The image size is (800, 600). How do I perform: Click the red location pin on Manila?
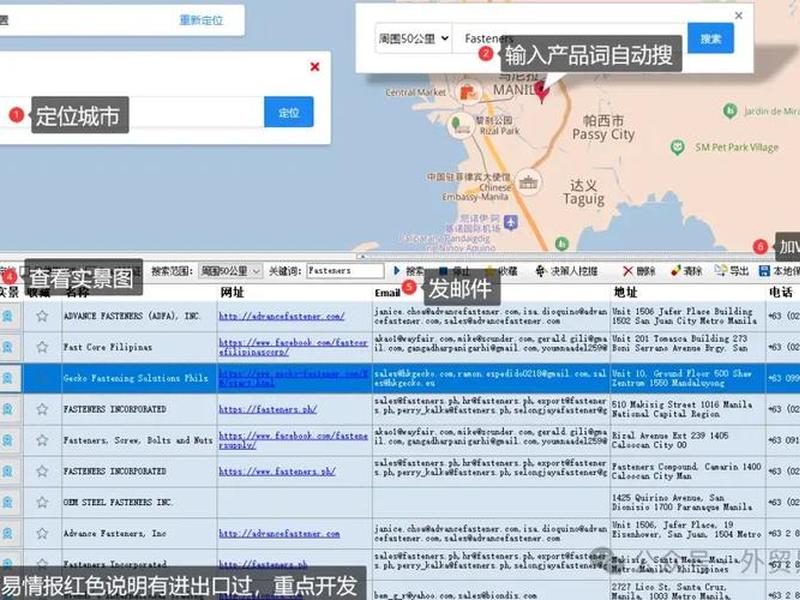[542, 92]
